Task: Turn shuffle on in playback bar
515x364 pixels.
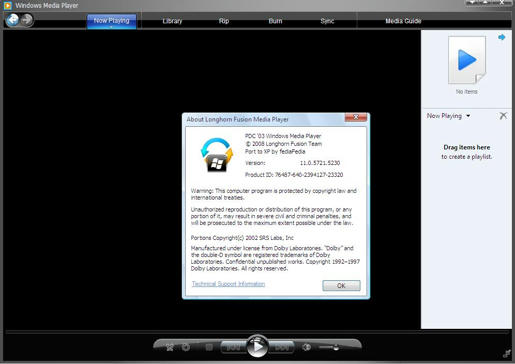Action: click(x=170, y=348)
